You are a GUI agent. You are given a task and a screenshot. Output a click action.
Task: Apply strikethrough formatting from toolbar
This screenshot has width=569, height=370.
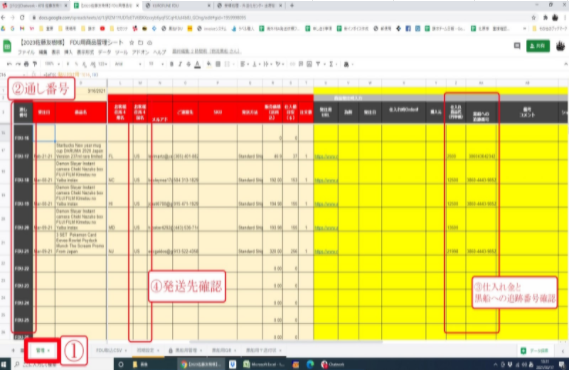point(188,64)
